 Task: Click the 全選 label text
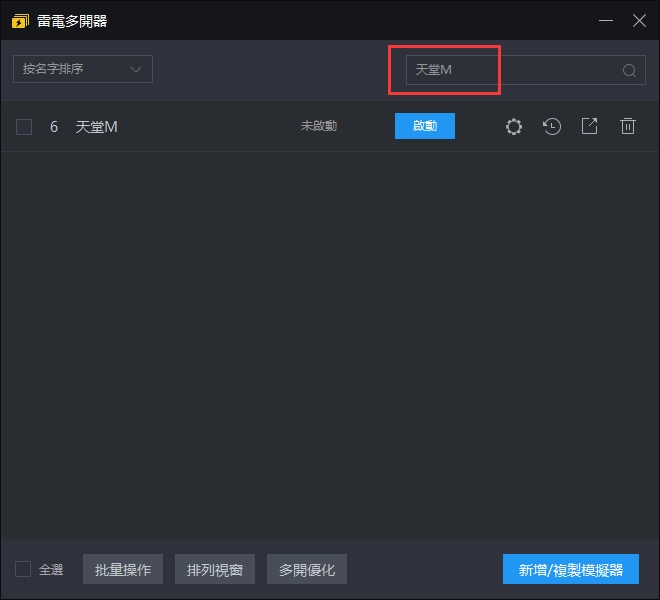click(51, 569)
